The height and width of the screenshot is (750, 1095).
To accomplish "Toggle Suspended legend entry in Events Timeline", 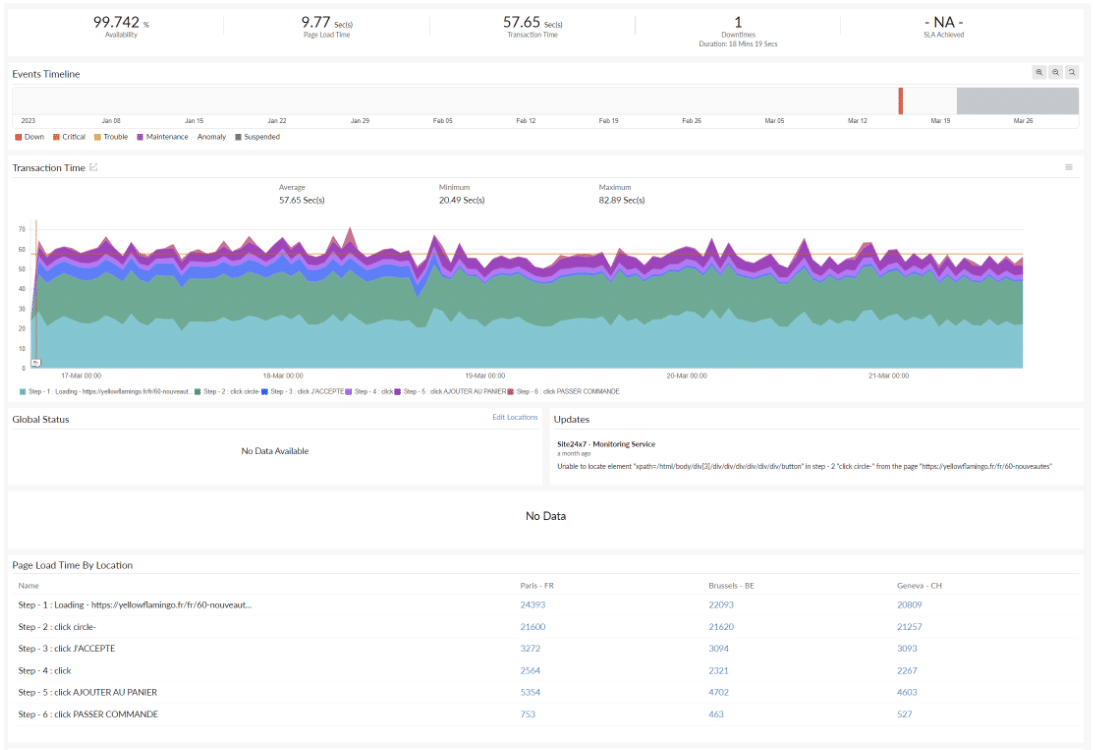I will tap(257, 137).
